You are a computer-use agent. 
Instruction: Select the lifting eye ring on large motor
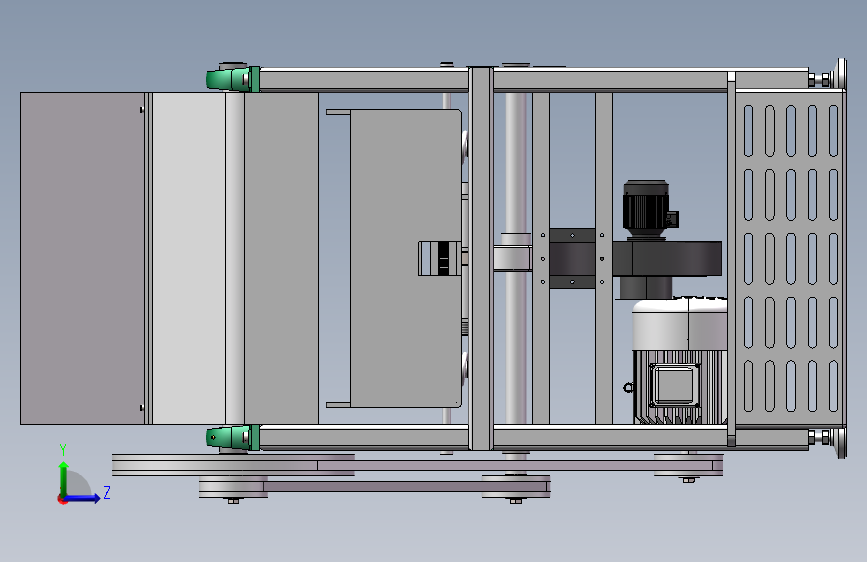pyautogui.click(x=628, y=387)
